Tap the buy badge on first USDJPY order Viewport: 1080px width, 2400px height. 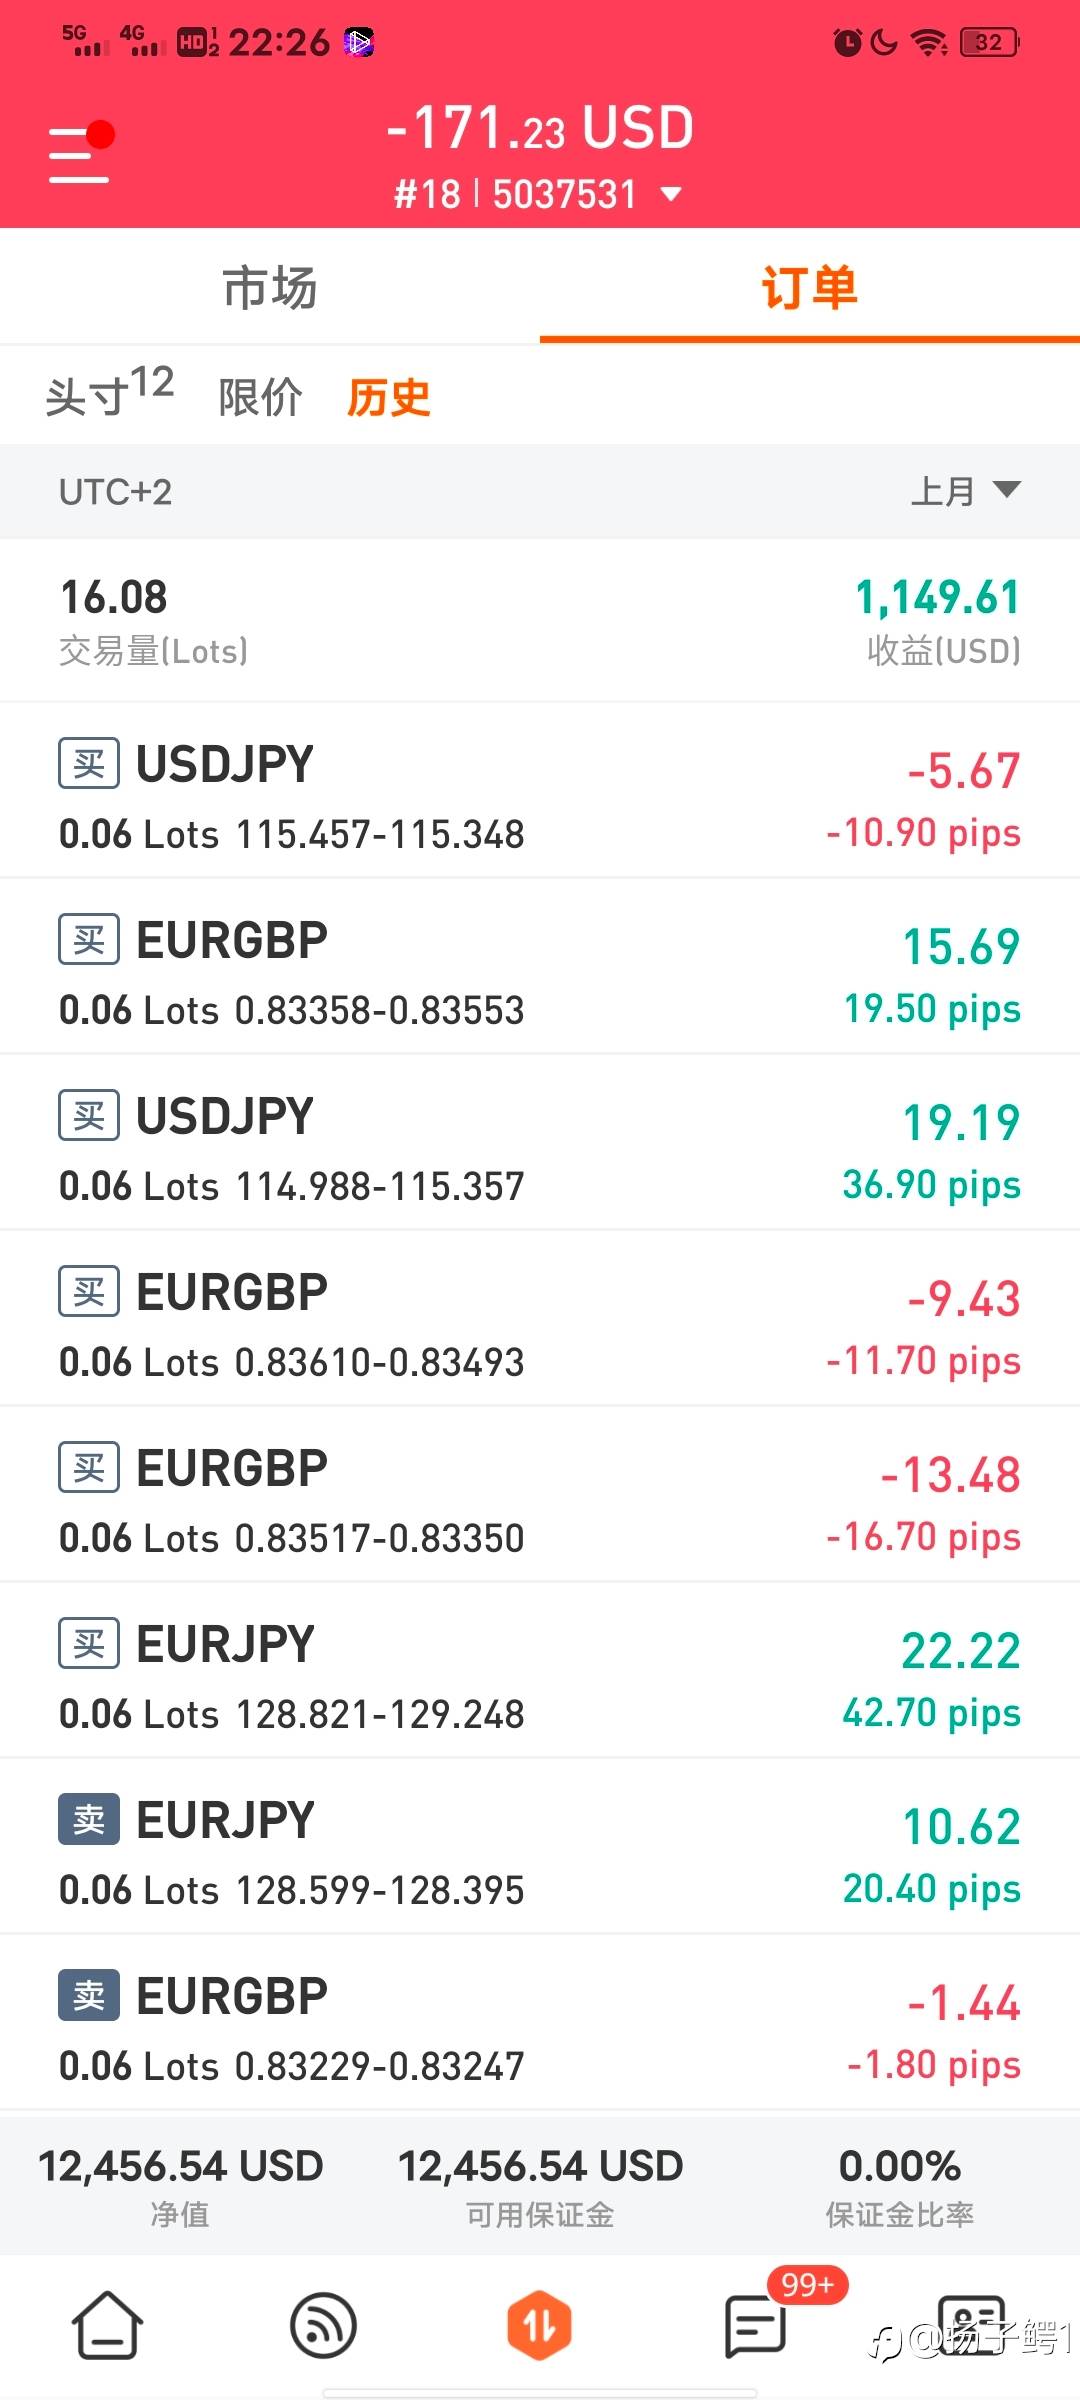coord(89,764)
